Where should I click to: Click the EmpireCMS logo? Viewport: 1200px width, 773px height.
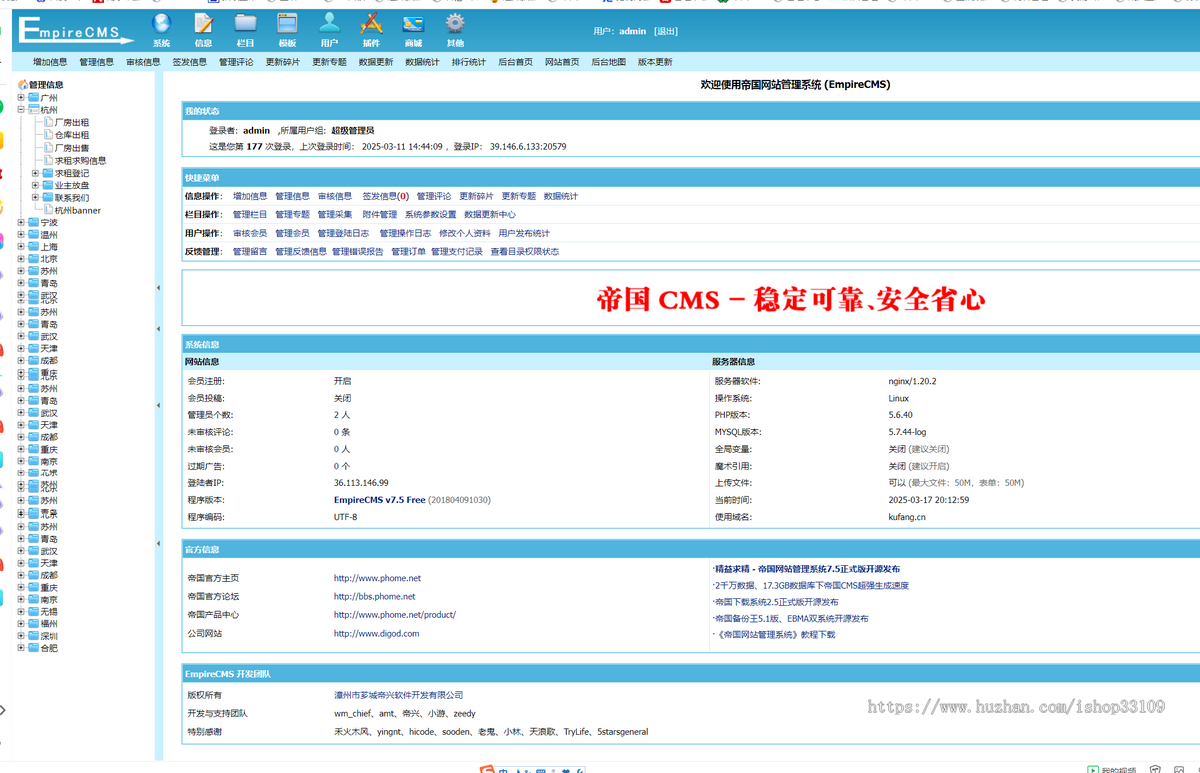76,31
